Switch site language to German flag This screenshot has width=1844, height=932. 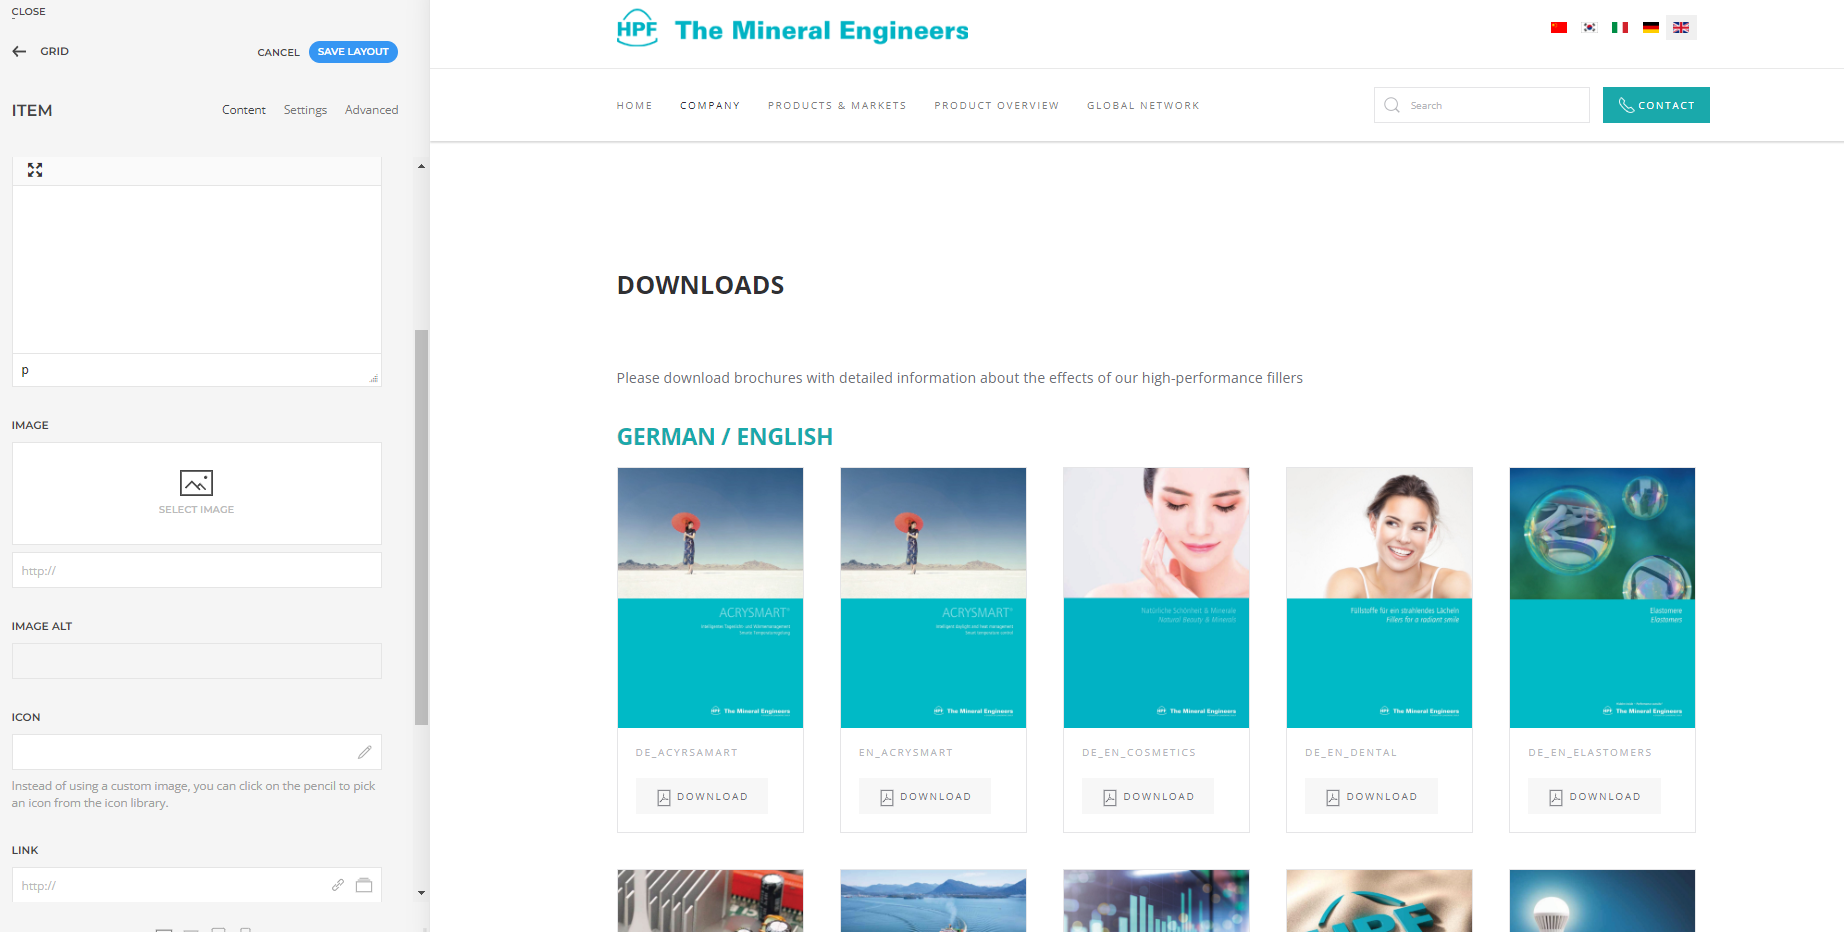[x=1651, y=27]
